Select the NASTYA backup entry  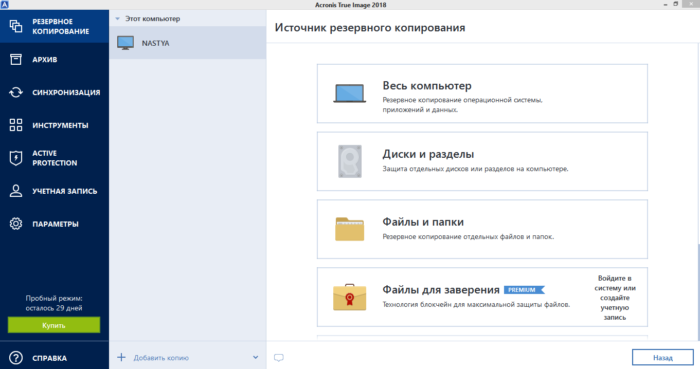pos(188,43)
